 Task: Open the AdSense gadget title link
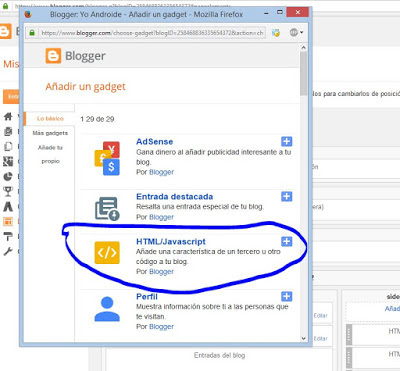coord(154,142)
